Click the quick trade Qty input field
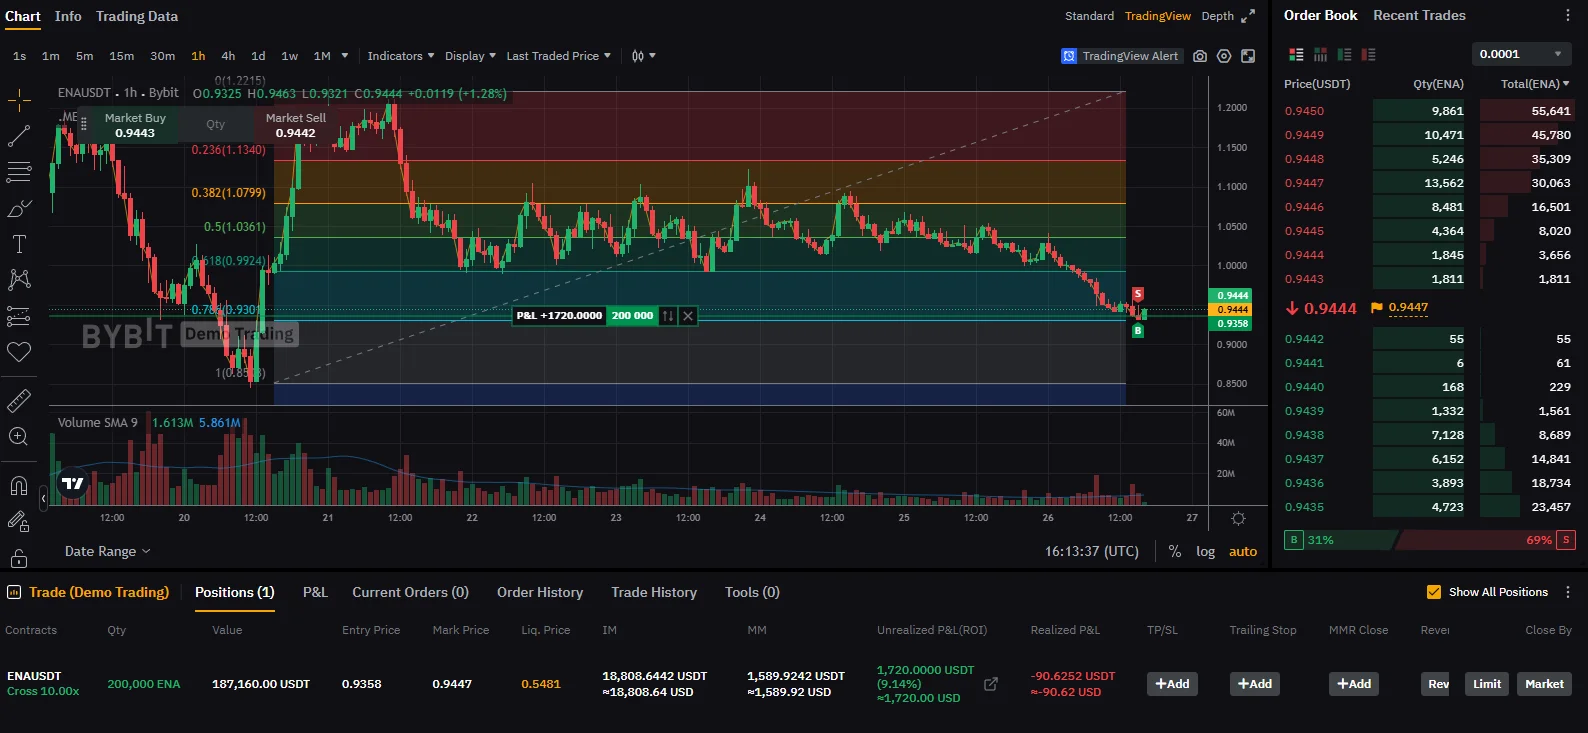 [x=216, y=125]
